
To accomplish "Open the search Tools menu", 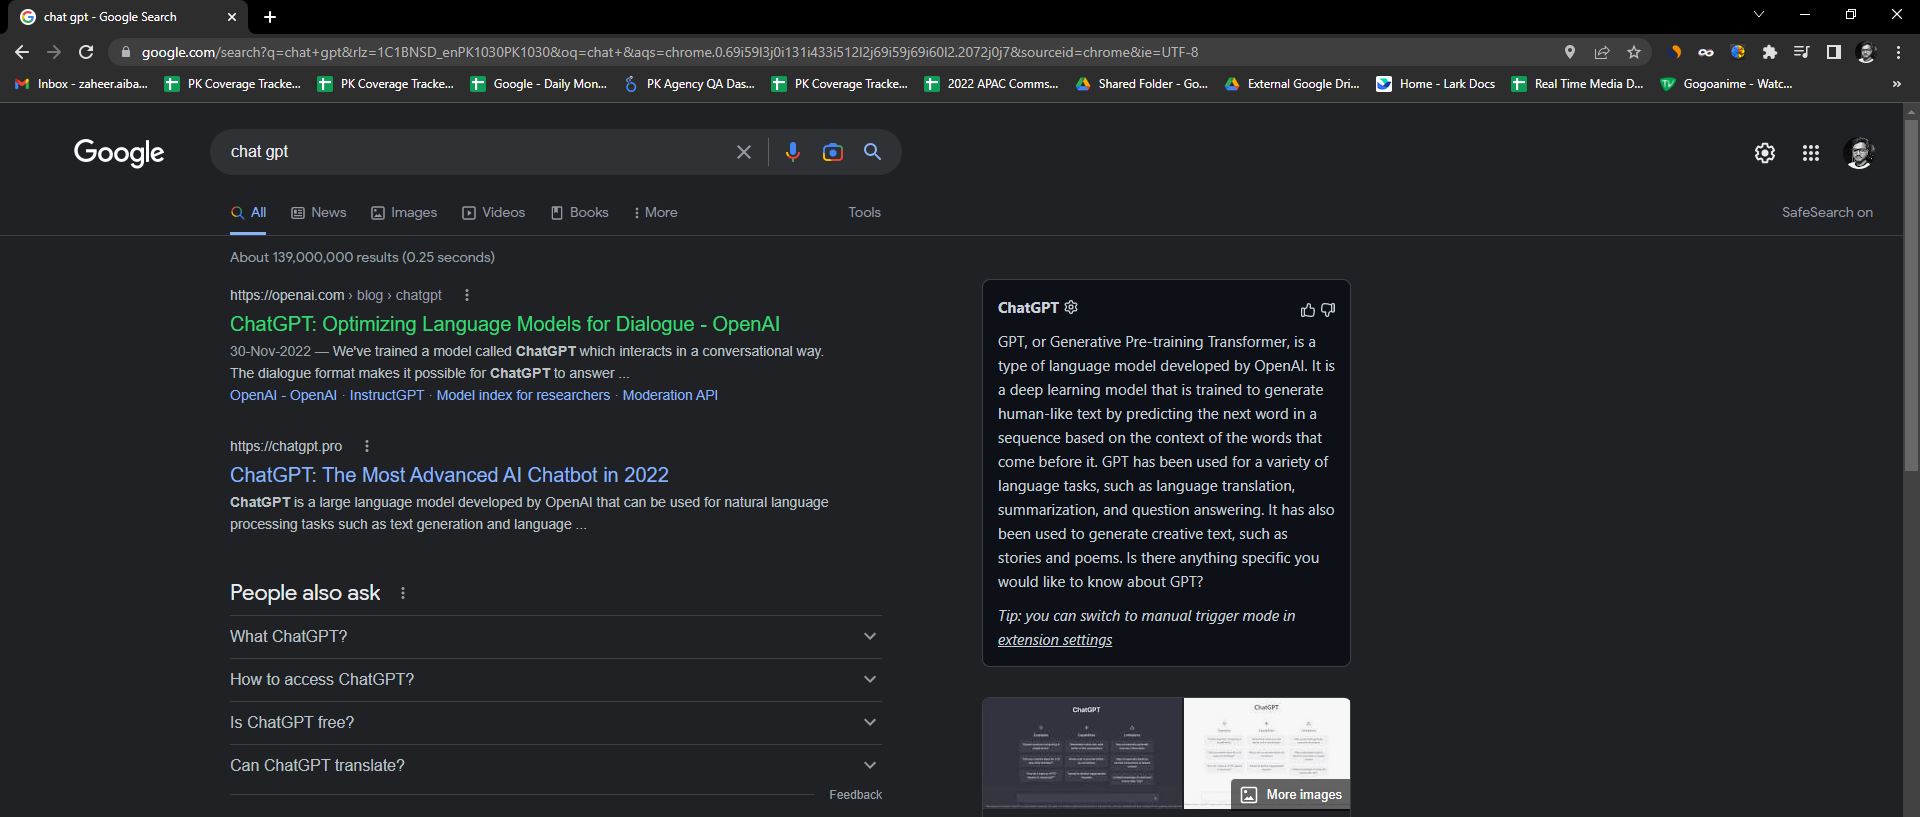I will click(864, 212).
